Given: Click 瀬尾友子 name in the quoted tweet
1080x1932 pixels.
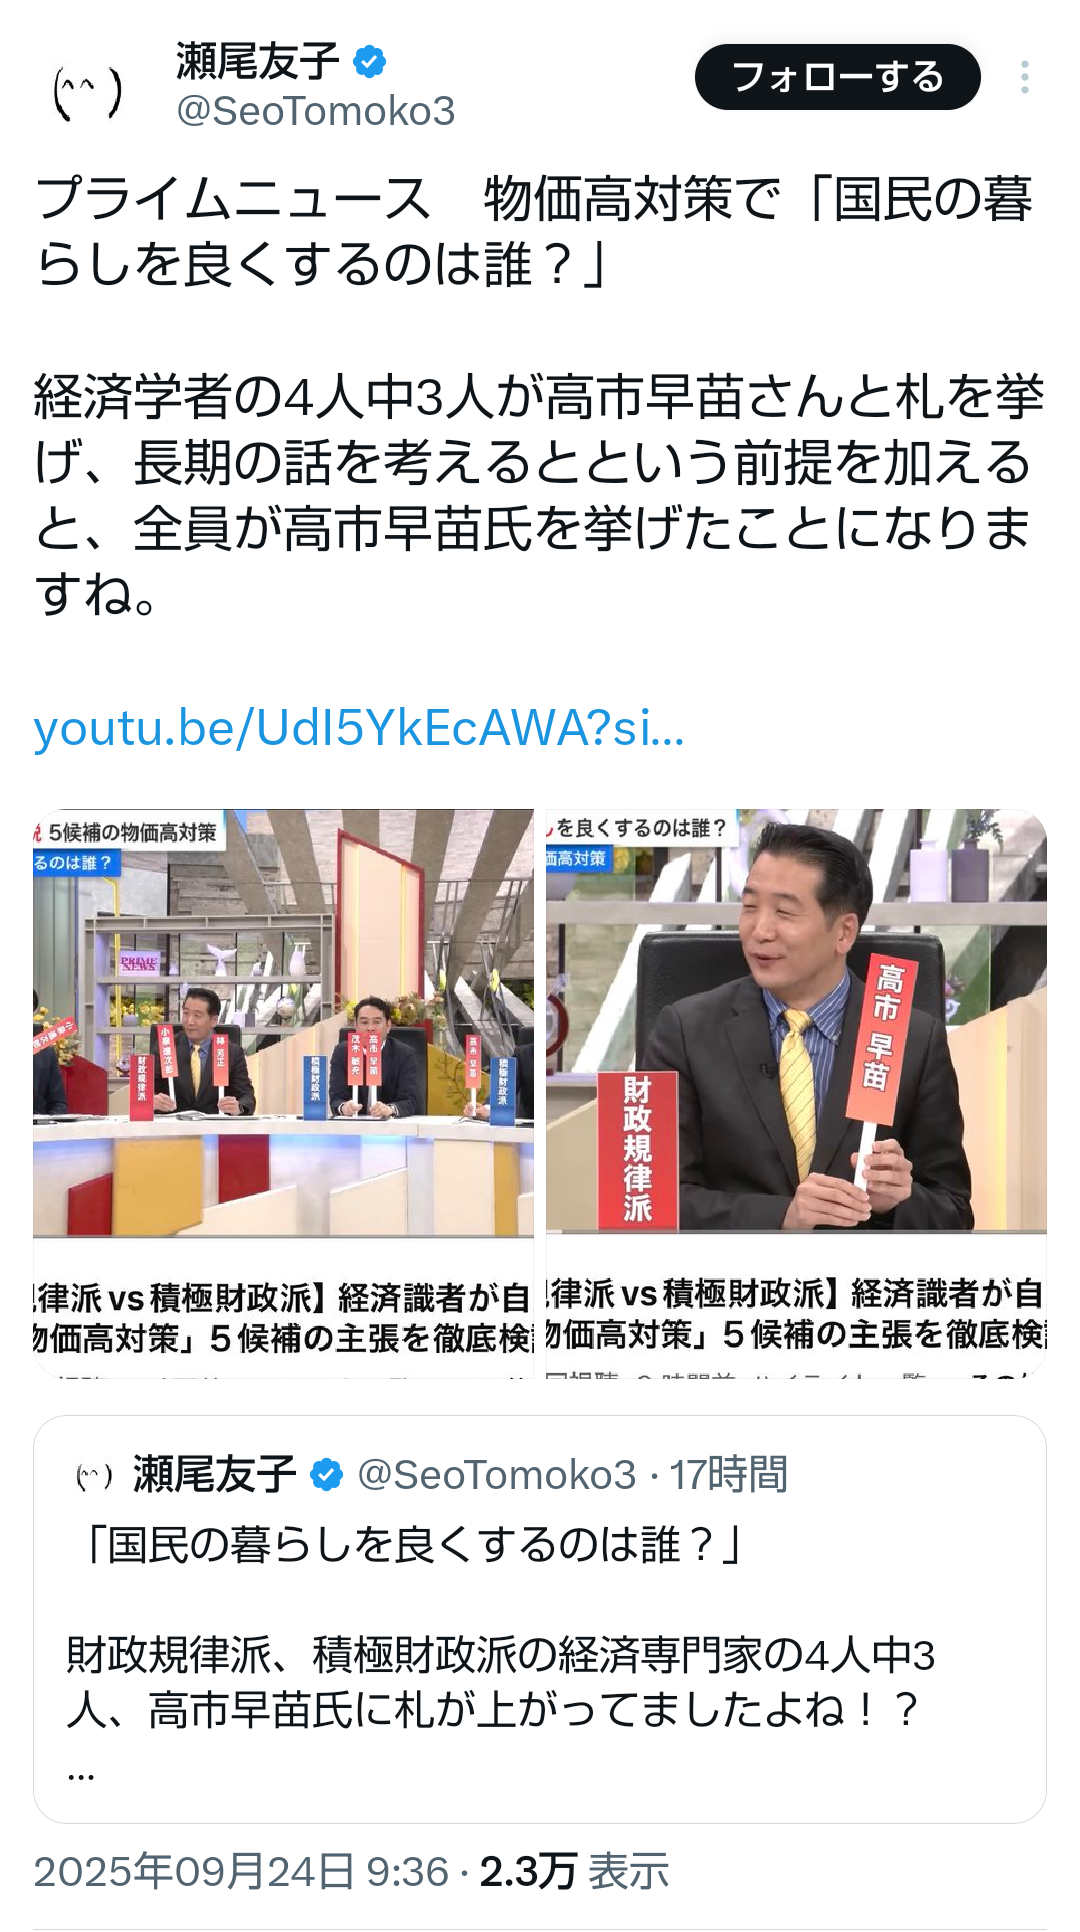Looking at the screenshot, I should point(215,1475).
